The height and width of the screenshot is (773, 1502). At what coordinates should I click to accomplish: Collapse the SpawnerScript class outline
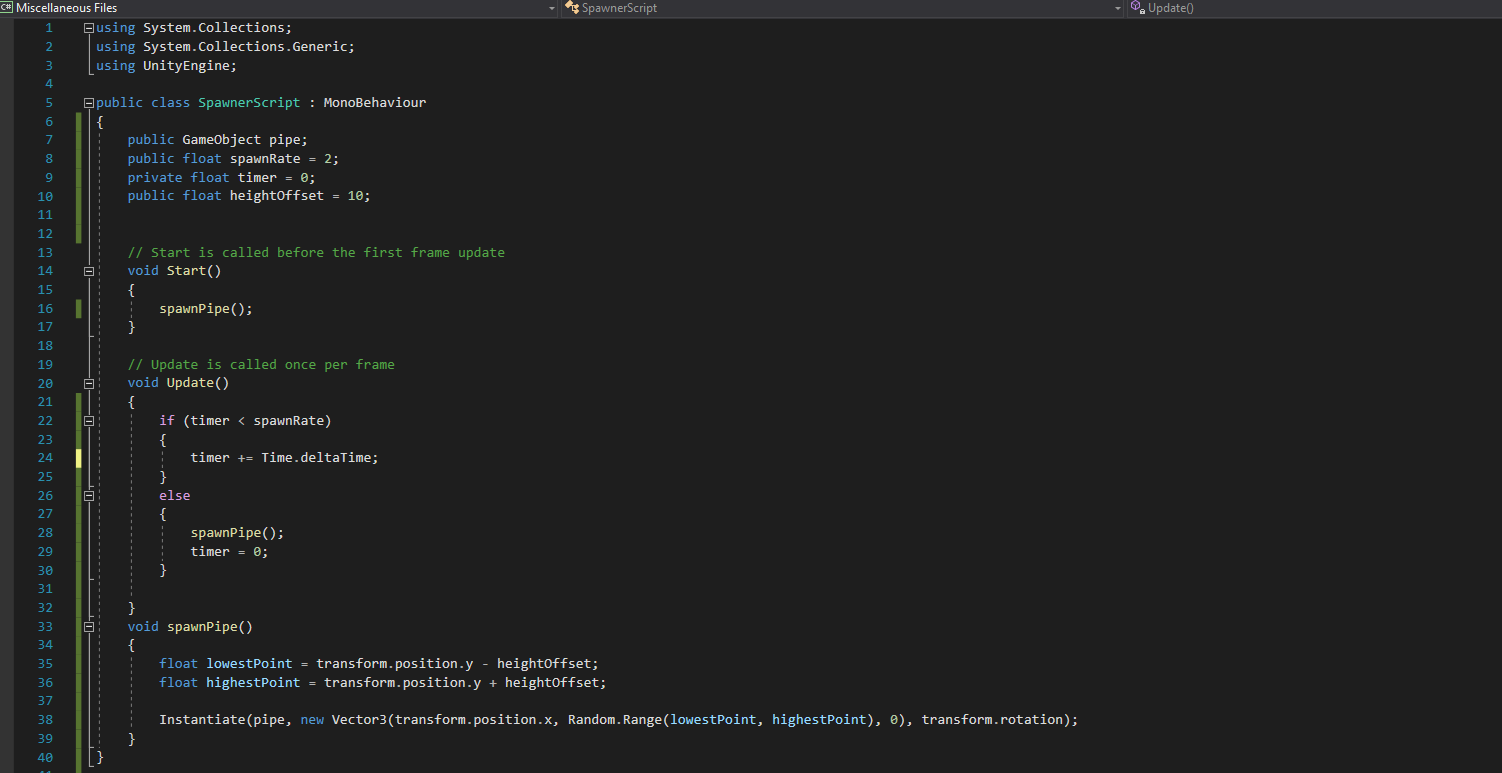coord(89,103)
